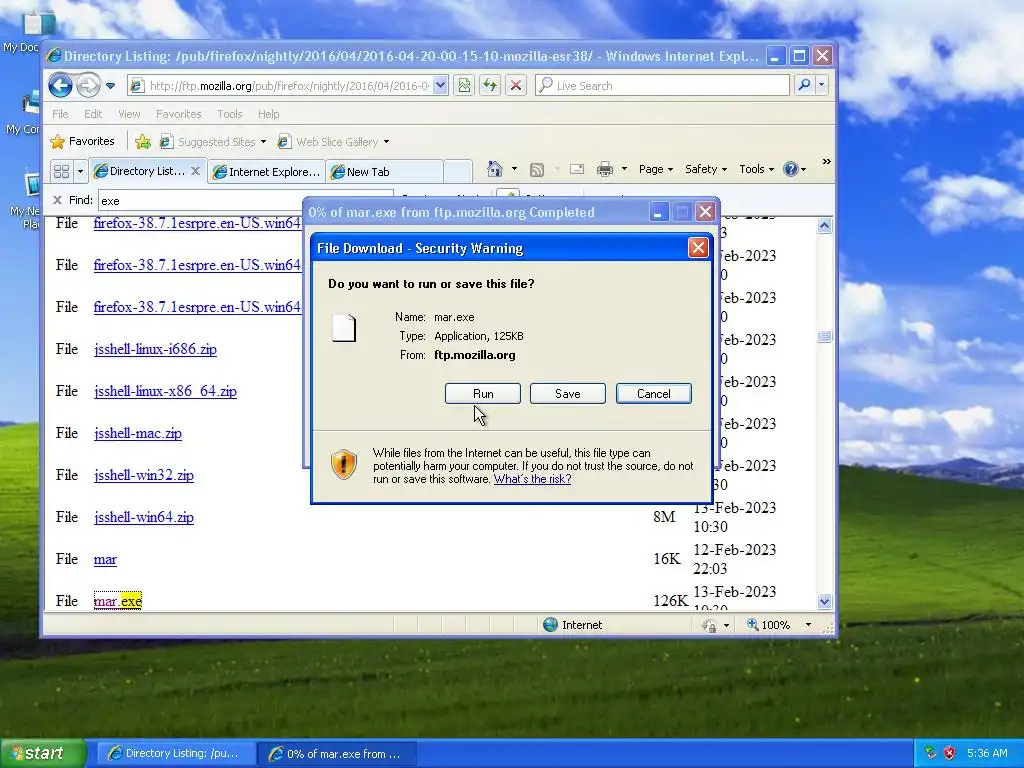The height and width of the screenshot is (768, 1024).
Task: Open the Safety dropdown menu
Action: pos(705,169)
